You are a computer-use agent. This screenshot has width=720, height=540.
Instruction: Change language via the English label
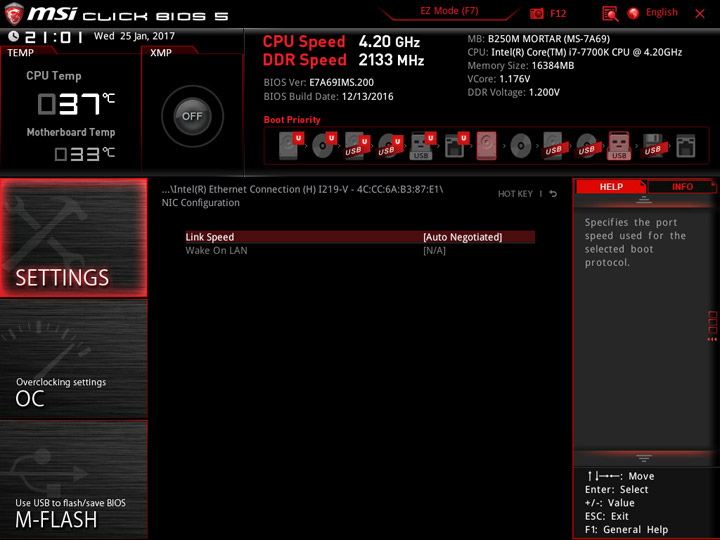click(x=662, y=13)
